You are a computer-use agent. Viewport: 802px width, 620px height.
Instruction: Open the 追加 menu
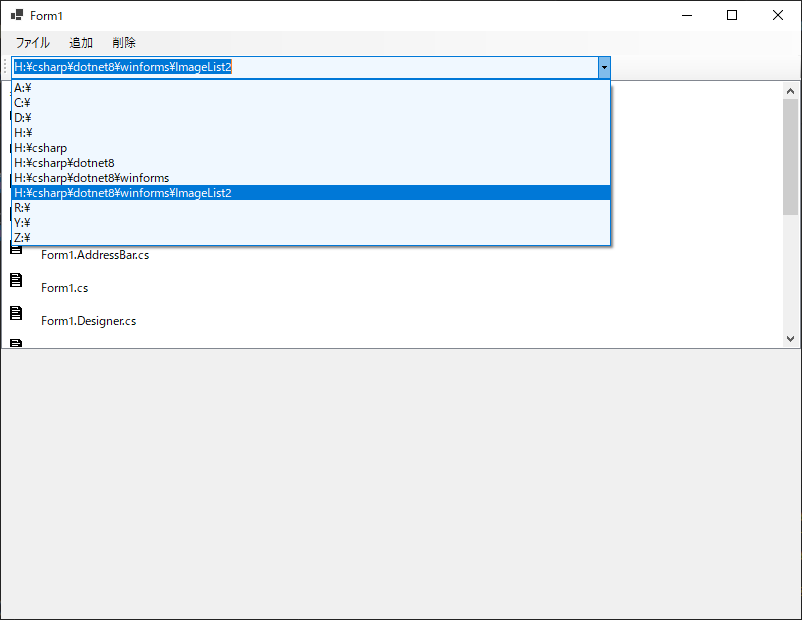[81, 42]
